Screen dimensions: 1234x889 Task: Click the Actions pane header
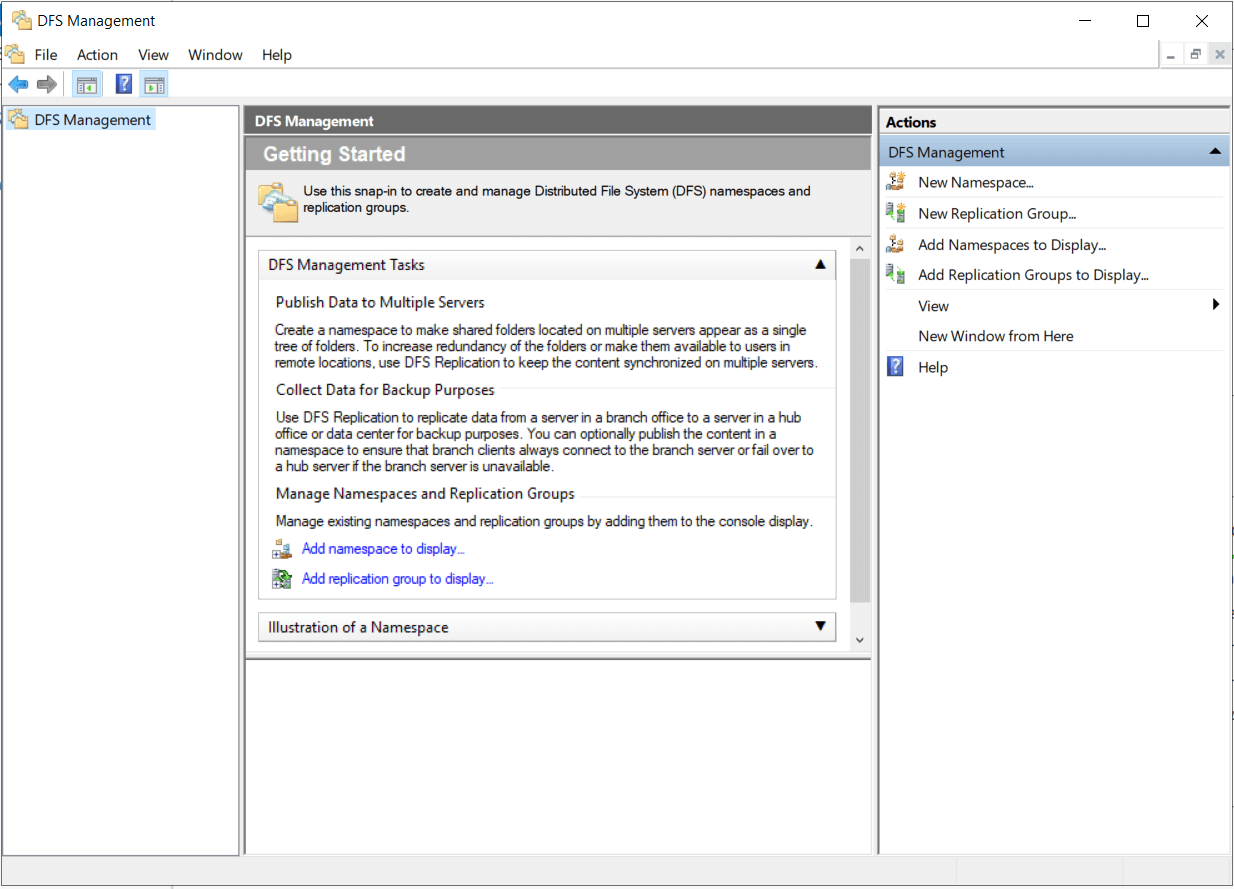pyautogui.click(x=1054, y=122)
